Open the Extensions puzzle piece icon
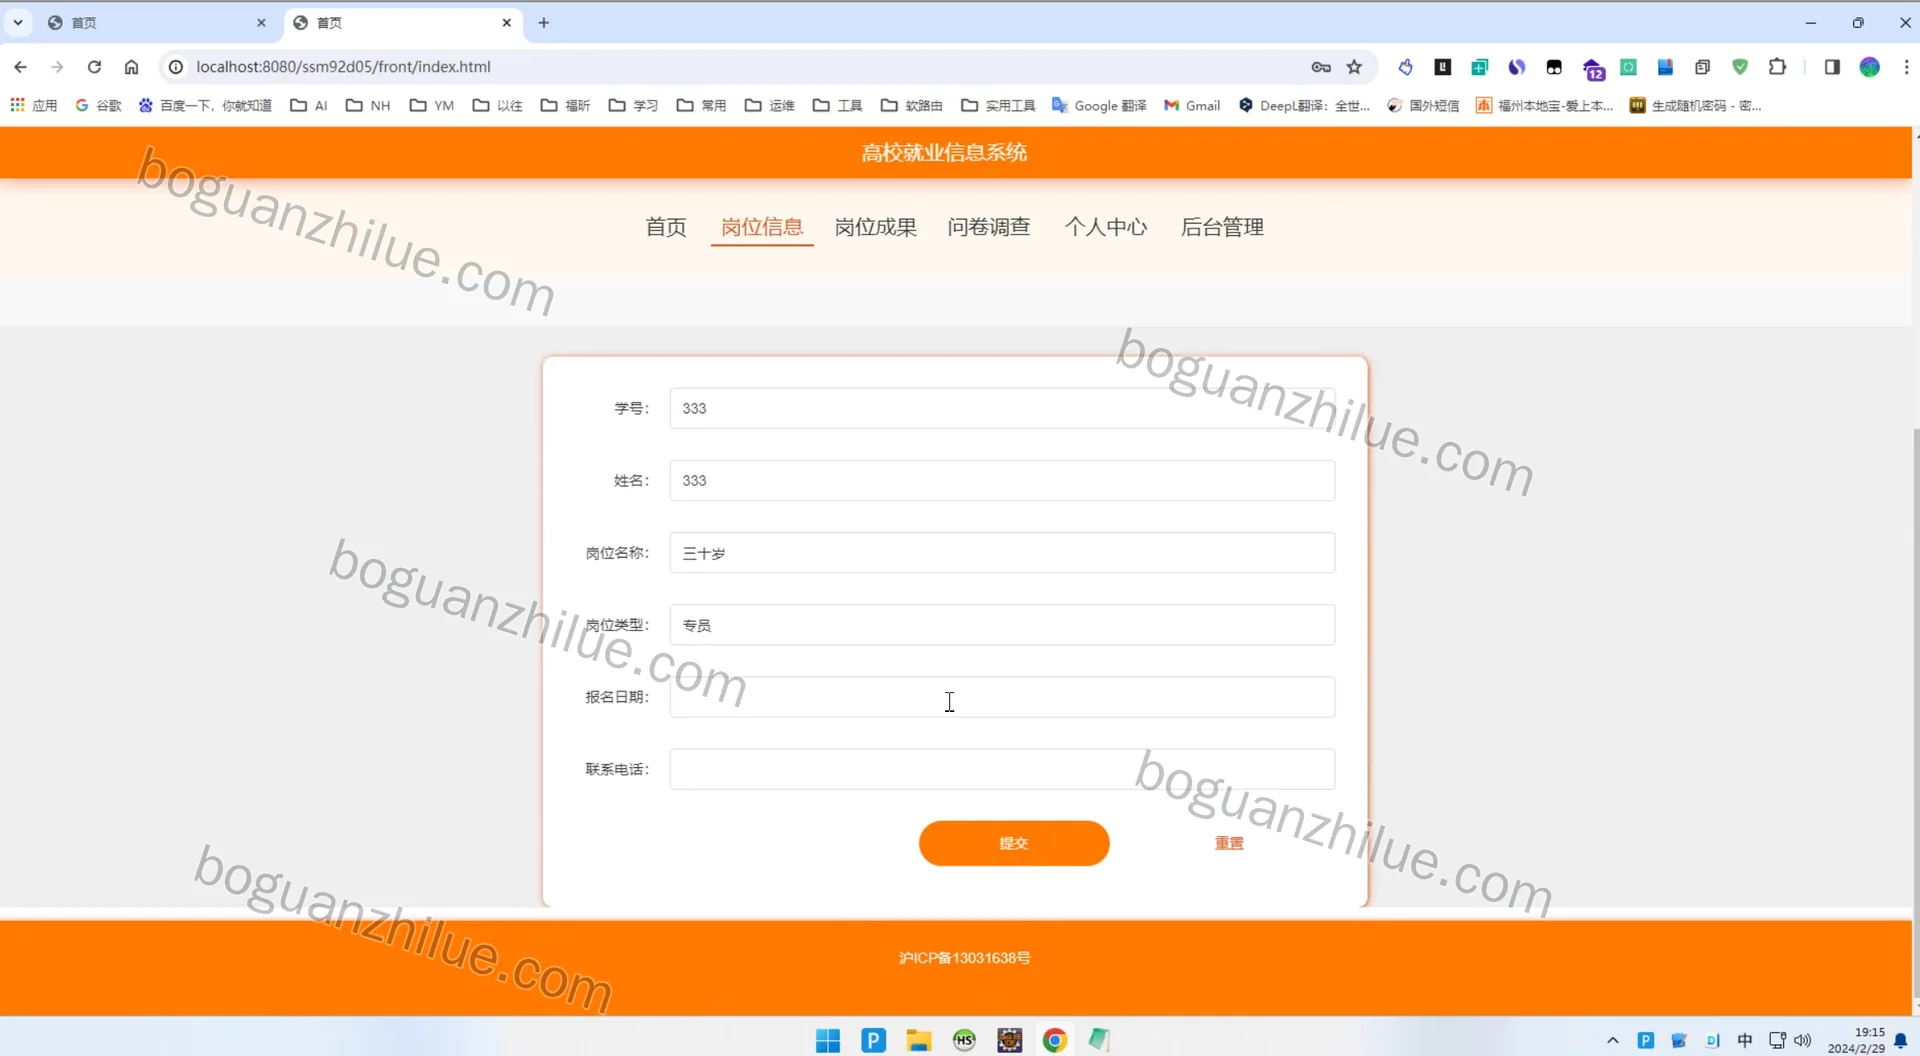 1777,67
